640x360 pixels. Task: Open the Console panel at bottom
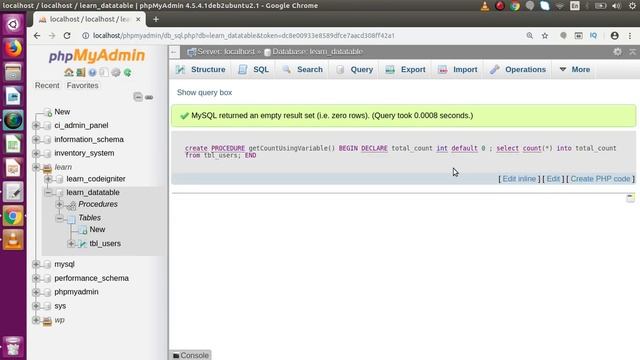pos(190,355)
